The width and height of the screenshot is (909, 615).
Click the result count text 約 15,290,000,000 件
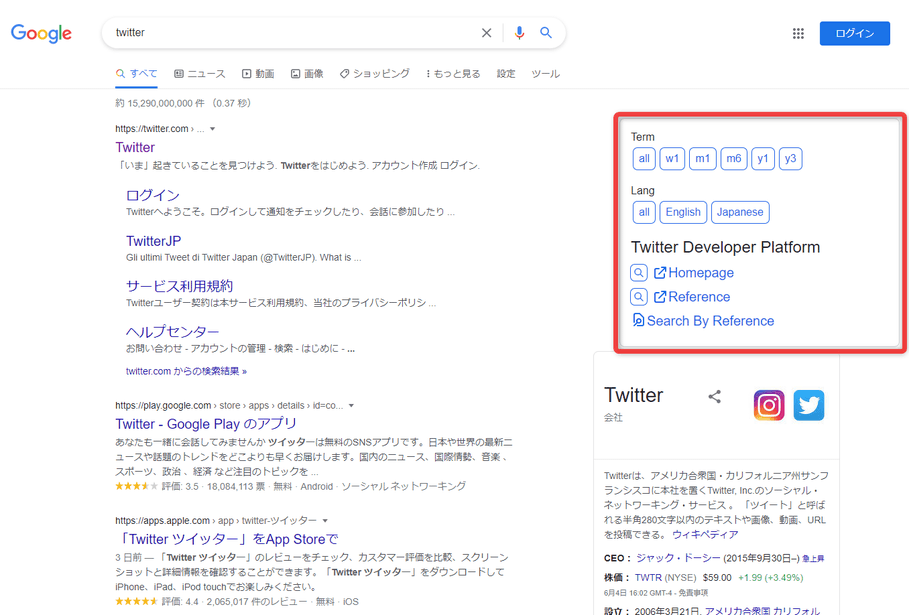pos(160,103)
